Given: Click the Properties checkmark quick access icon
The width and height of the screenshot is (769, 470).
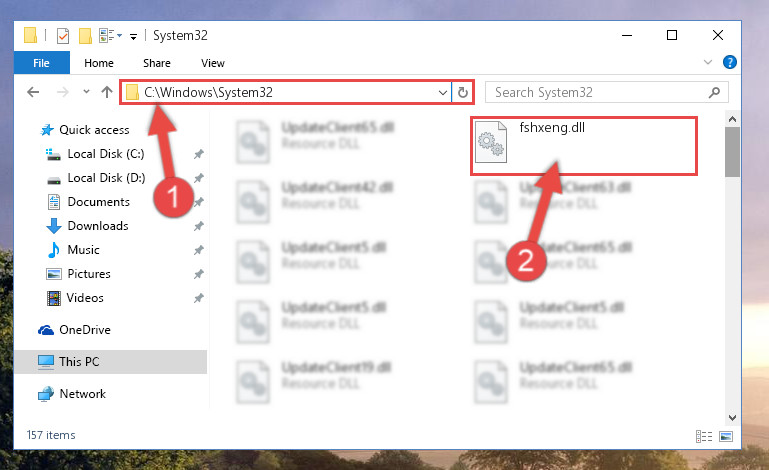Looking at the screenshot, I should tap(63, 36).
